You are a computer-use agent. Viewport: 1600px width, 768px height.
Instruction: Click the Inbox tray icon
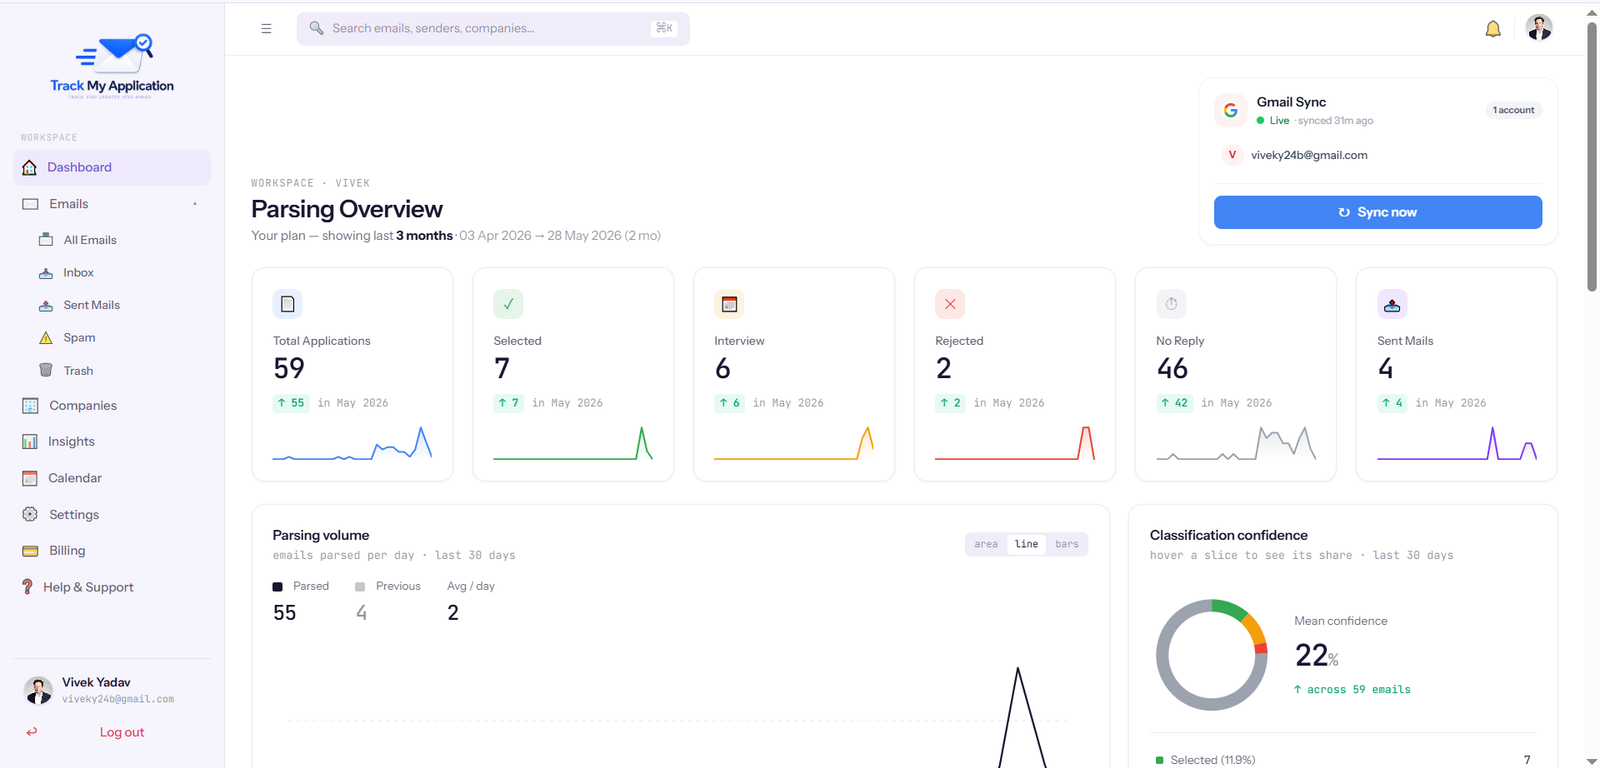point(46,273)
